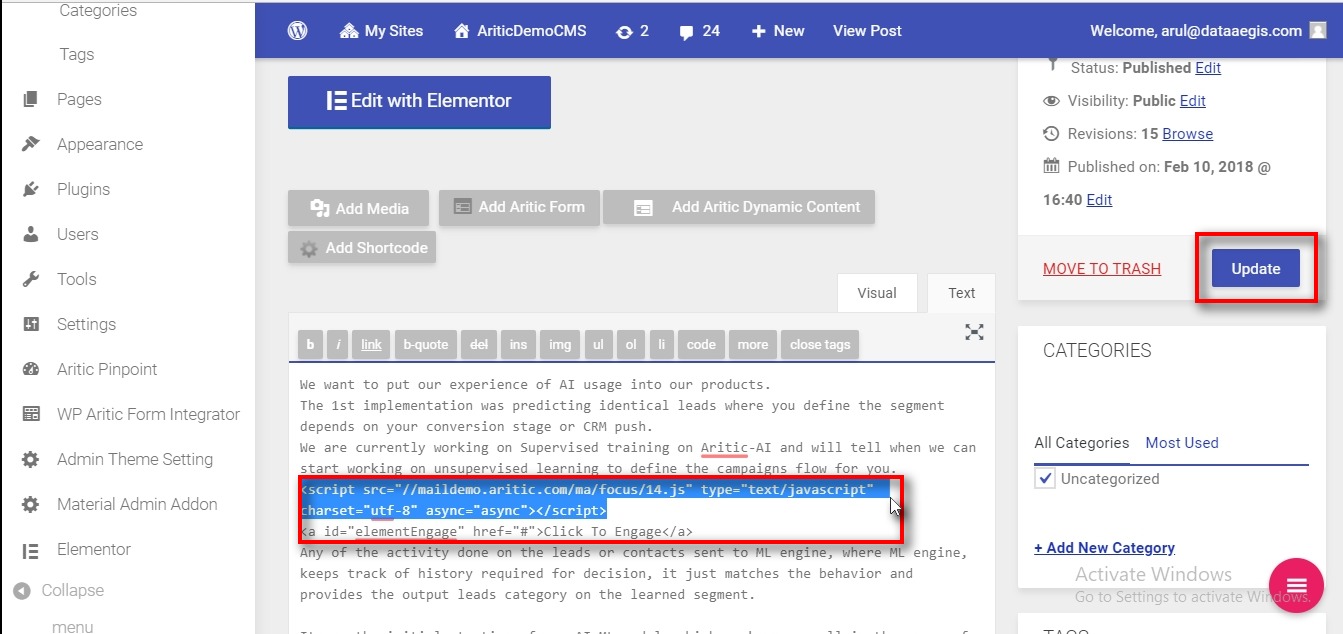Viewport: 1343px width, 634px height.
Task: Click the user avatar icon
Action: (1318, 31)
